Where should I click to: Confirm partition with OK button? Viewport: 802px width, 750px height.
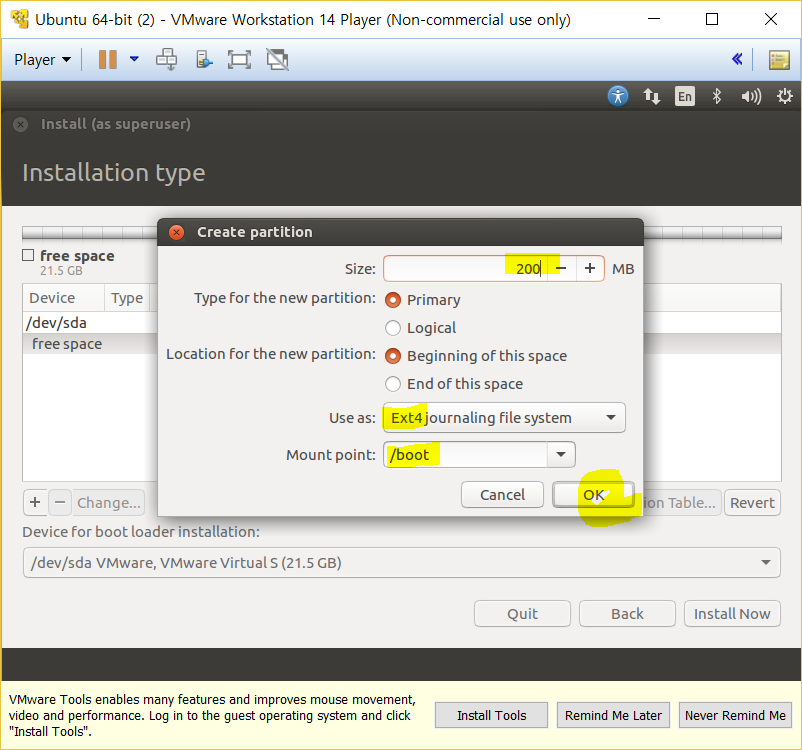click(594, 495)
